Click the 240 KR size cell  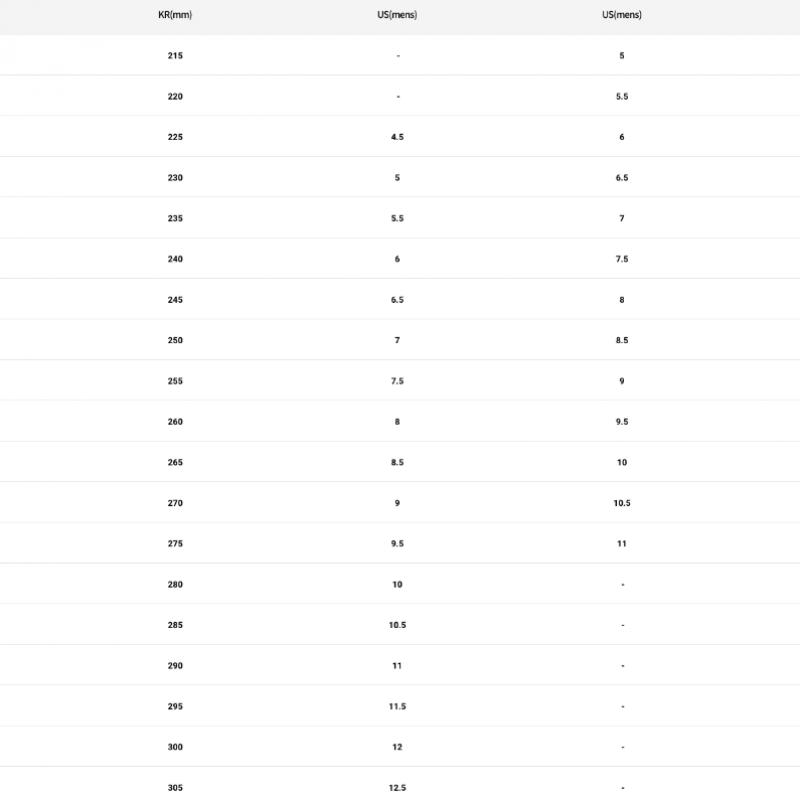(x=175, y=259)
